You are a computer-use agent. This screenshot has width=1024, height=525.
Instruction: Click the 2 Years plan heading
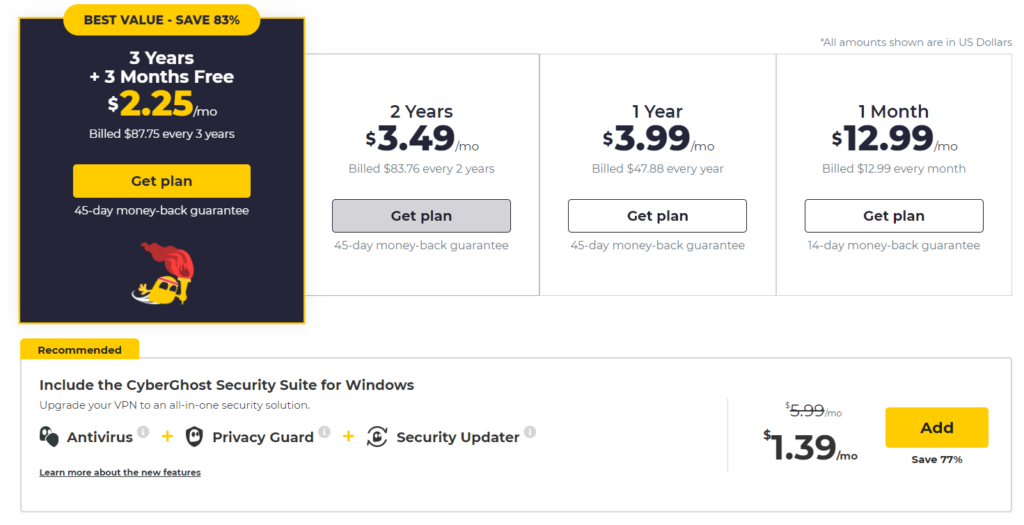point(421,112)
